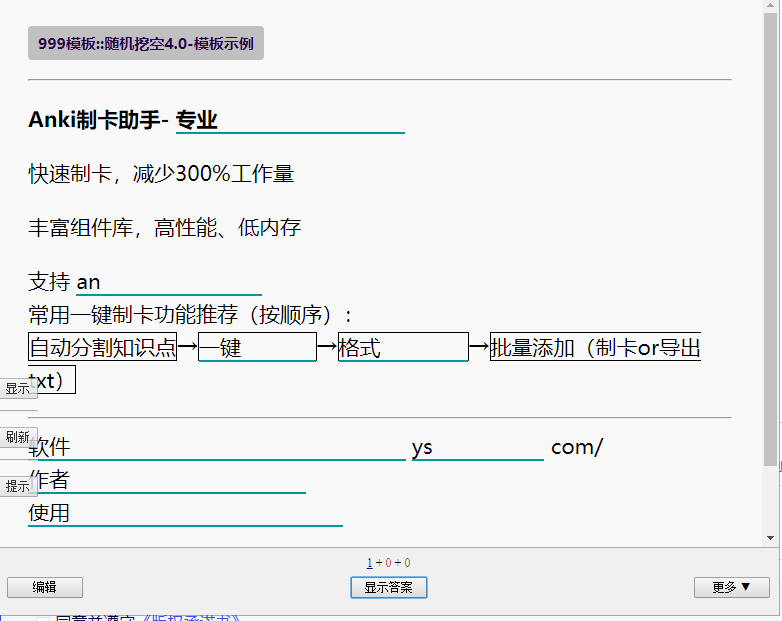Reveal the cloze blank after 支持 an
The image size is (782, 621).
pyautogui.click(x=169, y=282)
